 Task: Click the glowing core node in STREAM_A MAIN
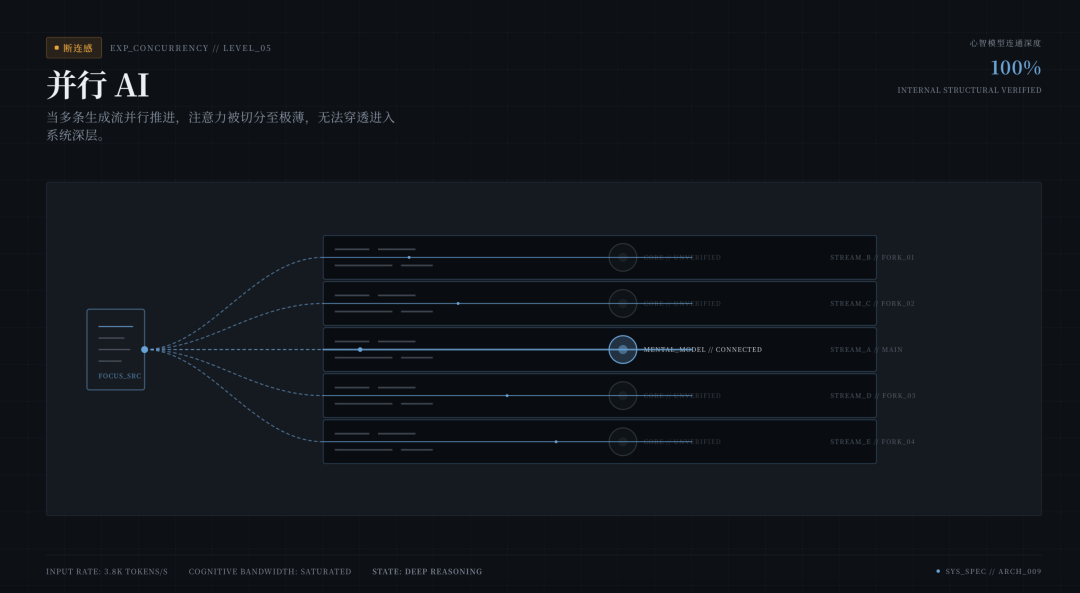(623, 350)
